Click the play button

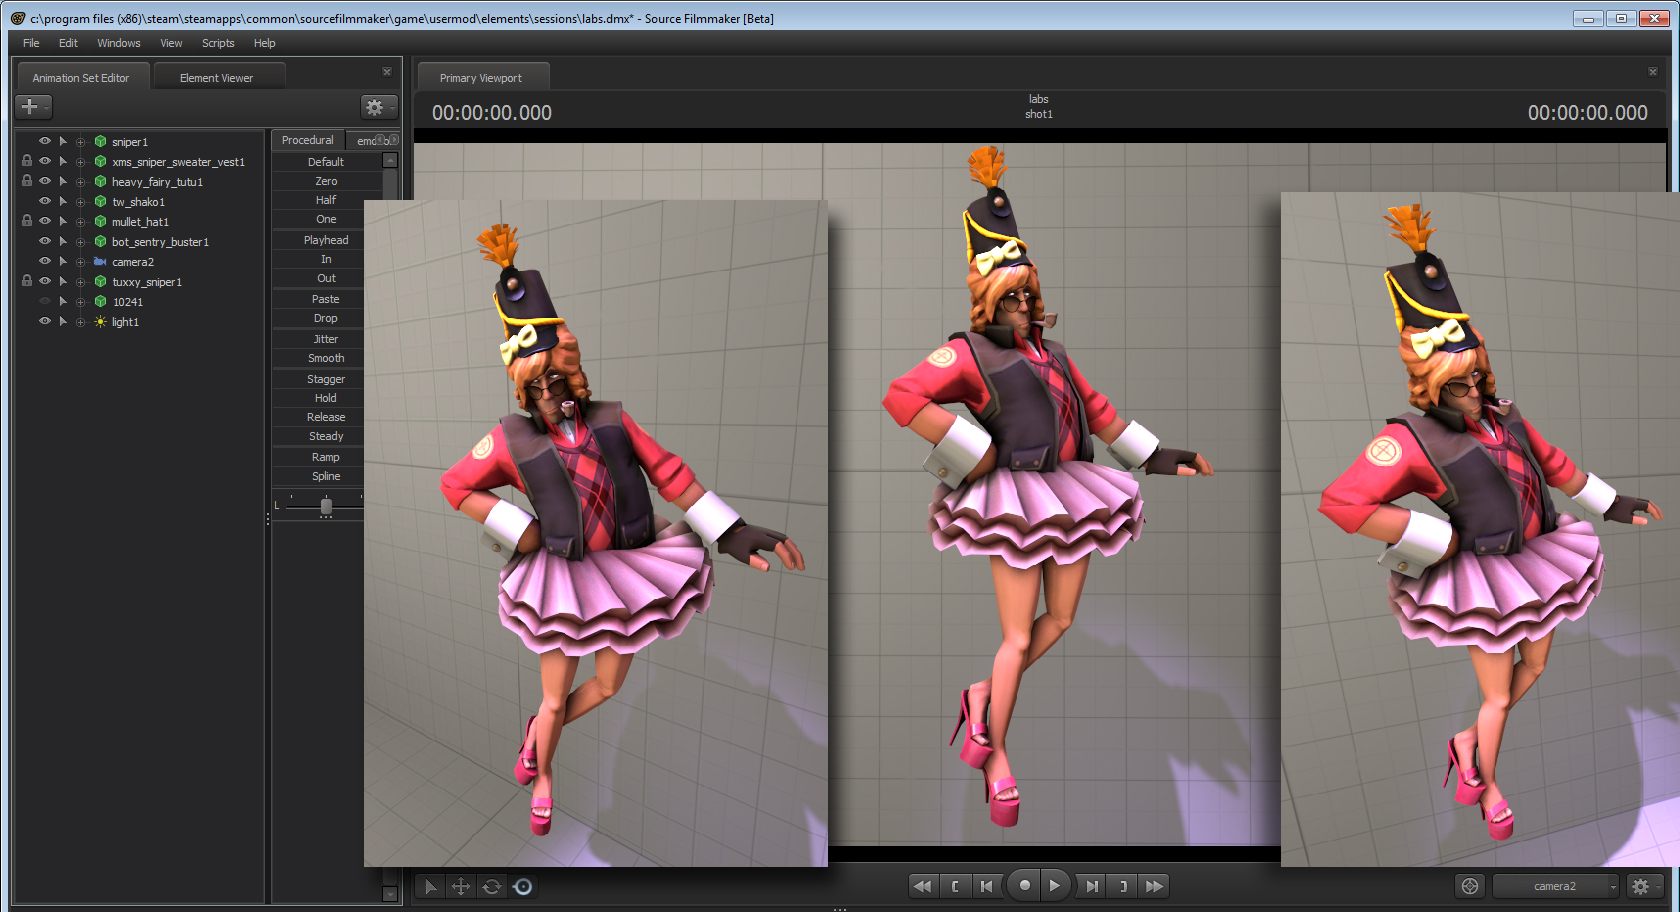1054,885
